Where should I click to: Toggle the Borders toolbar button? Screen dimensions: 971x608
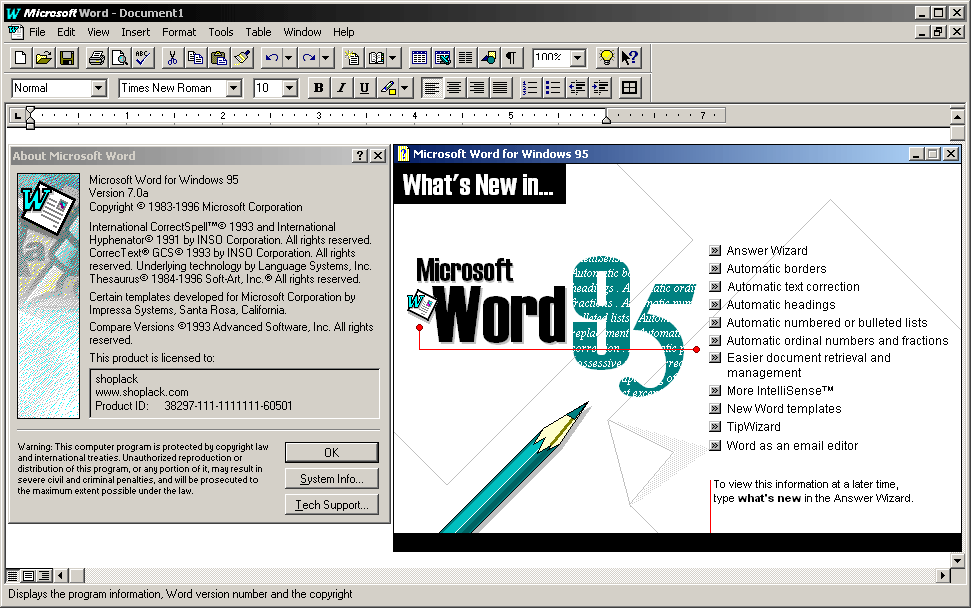tap(629, 88)
